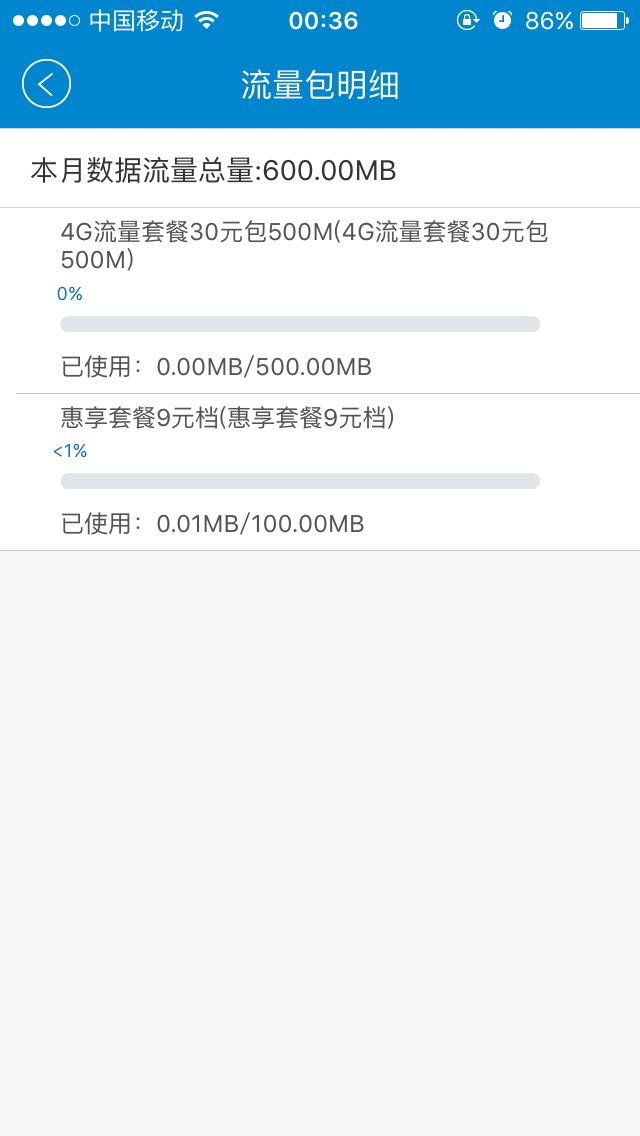Click the 4G package usage progress bar

click(x=300, y=324)
